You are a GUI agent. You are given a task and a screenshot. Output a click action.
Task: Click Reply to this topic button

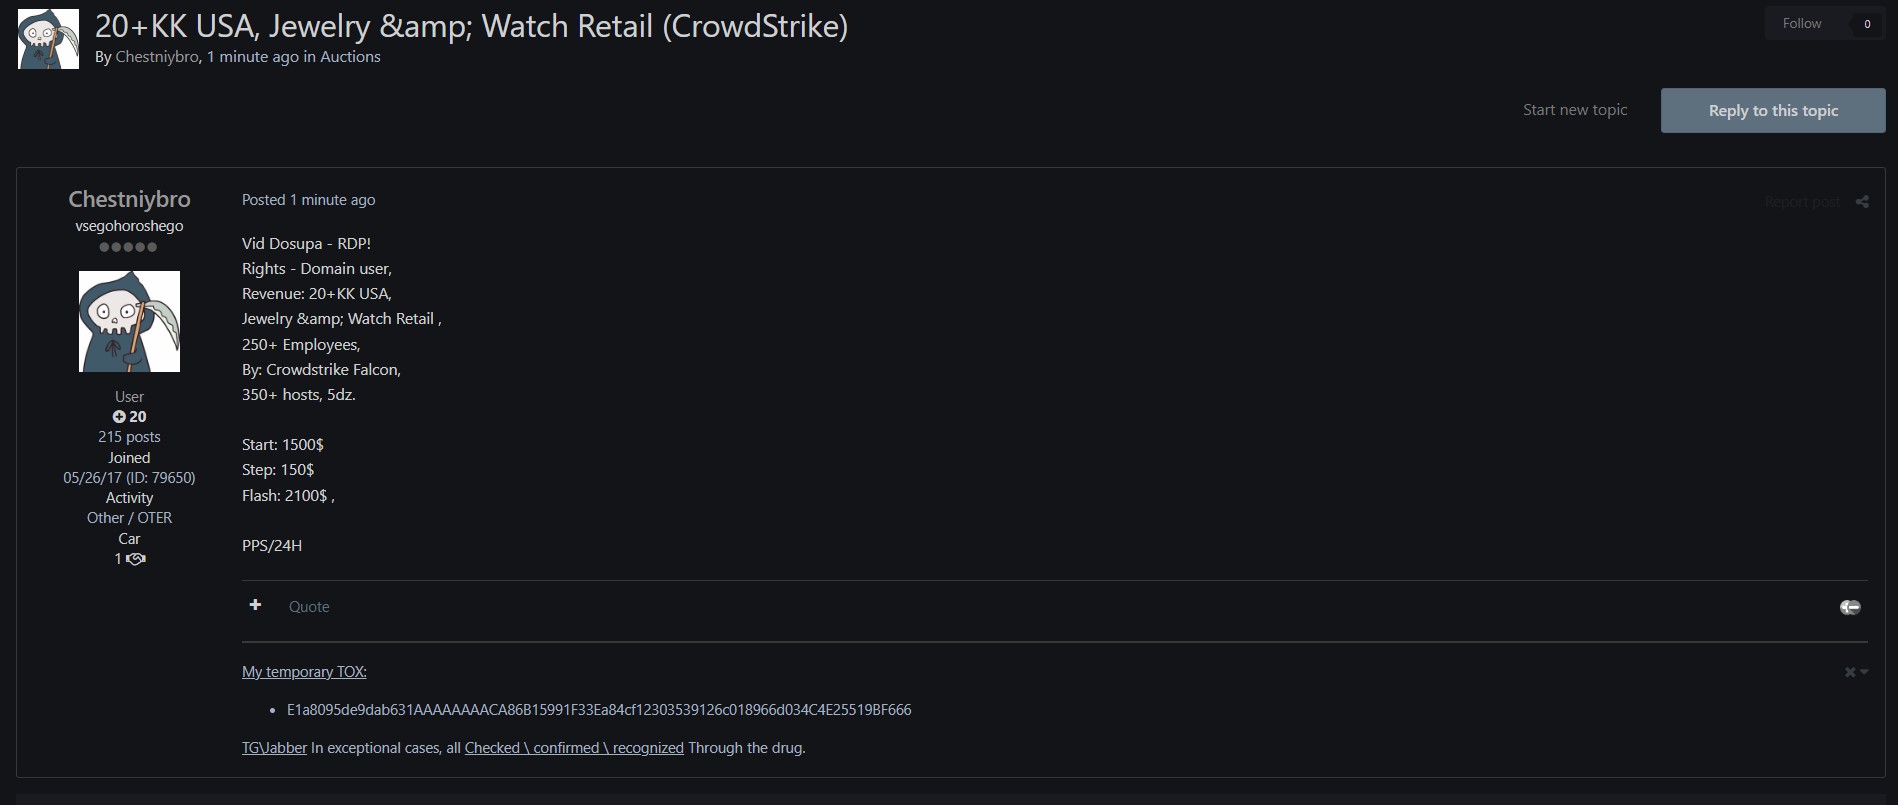[x=1773, y=111]
